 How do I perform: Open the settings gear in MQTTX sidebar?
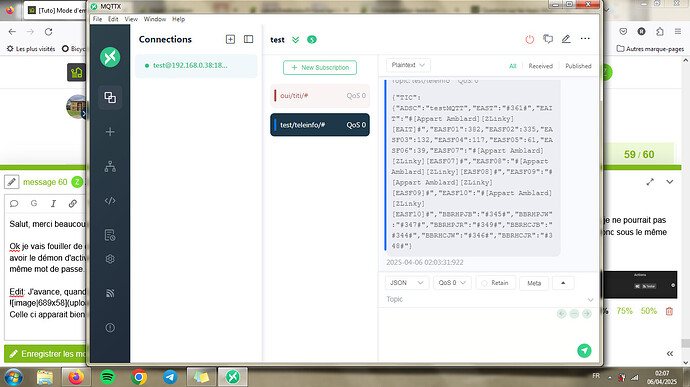(x=110, y=259)
